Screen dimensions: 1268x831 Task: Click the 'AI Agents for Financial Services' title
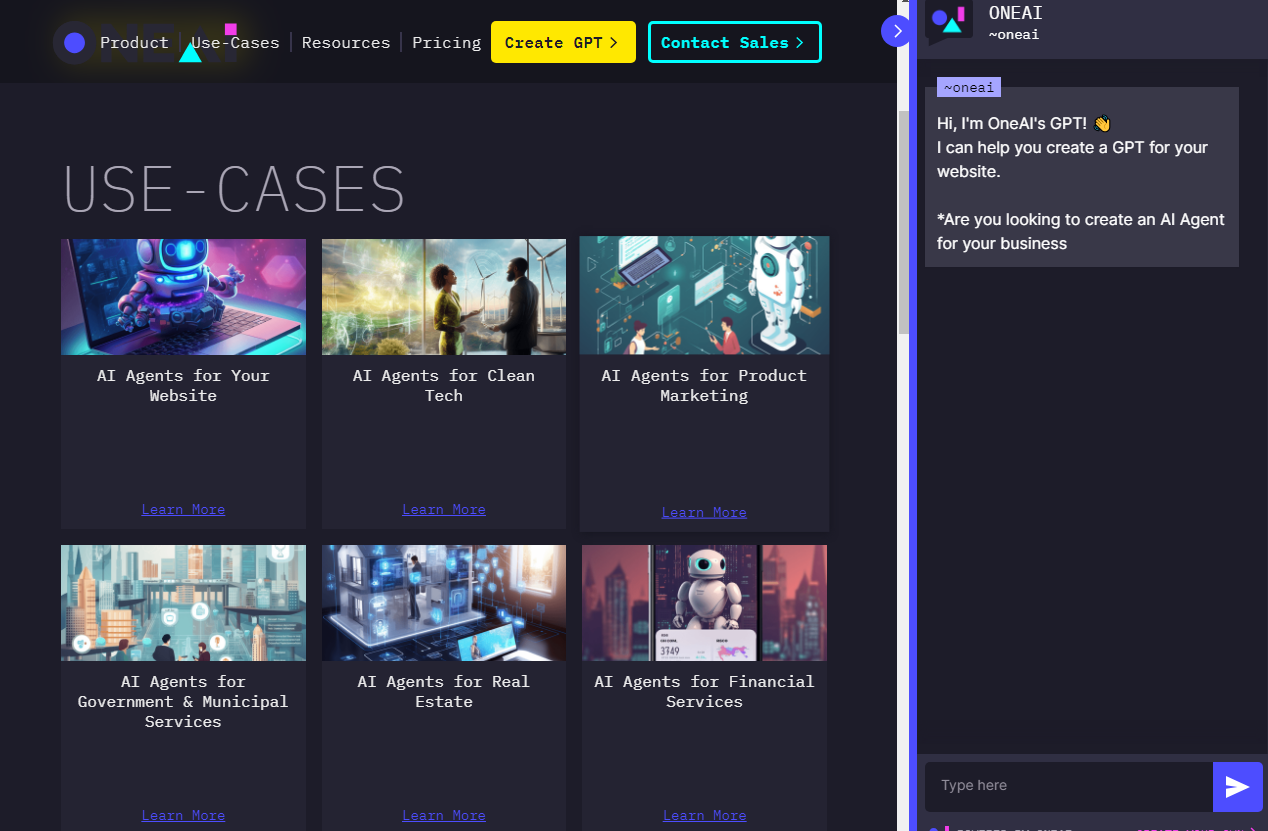click(x=704, y=692)
